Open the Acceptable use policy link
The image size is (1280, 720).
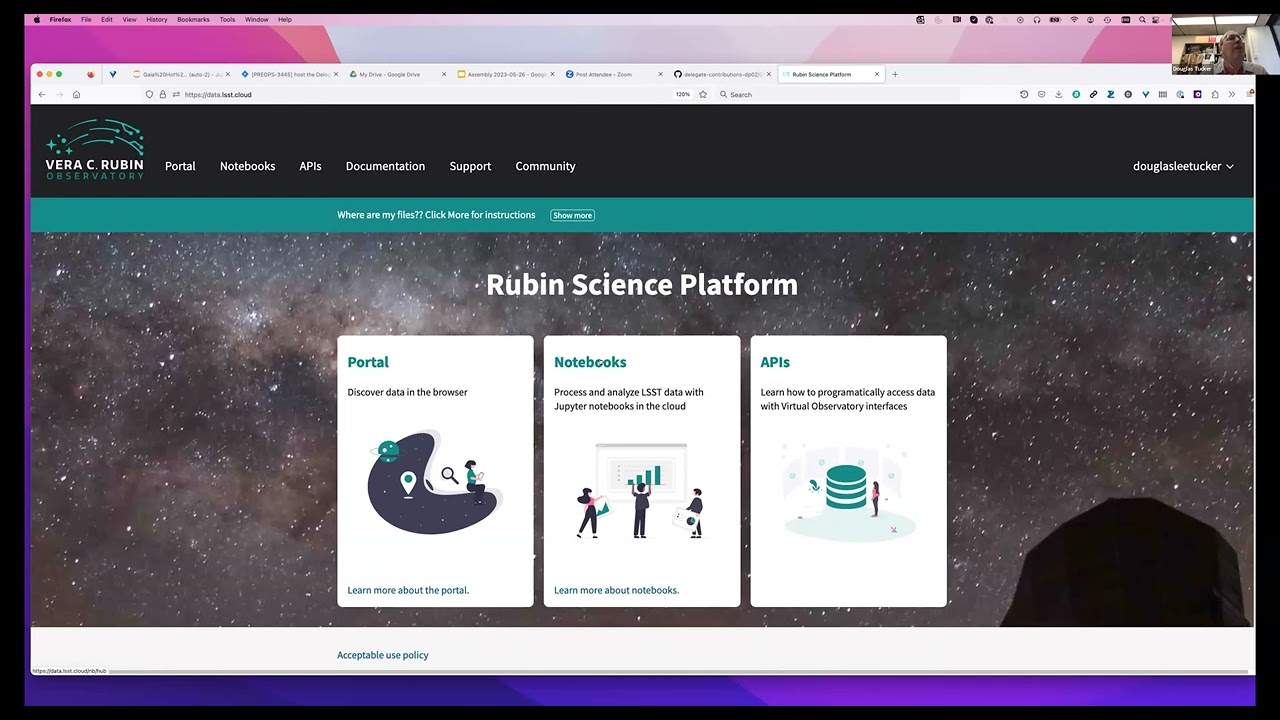point(383,655)
